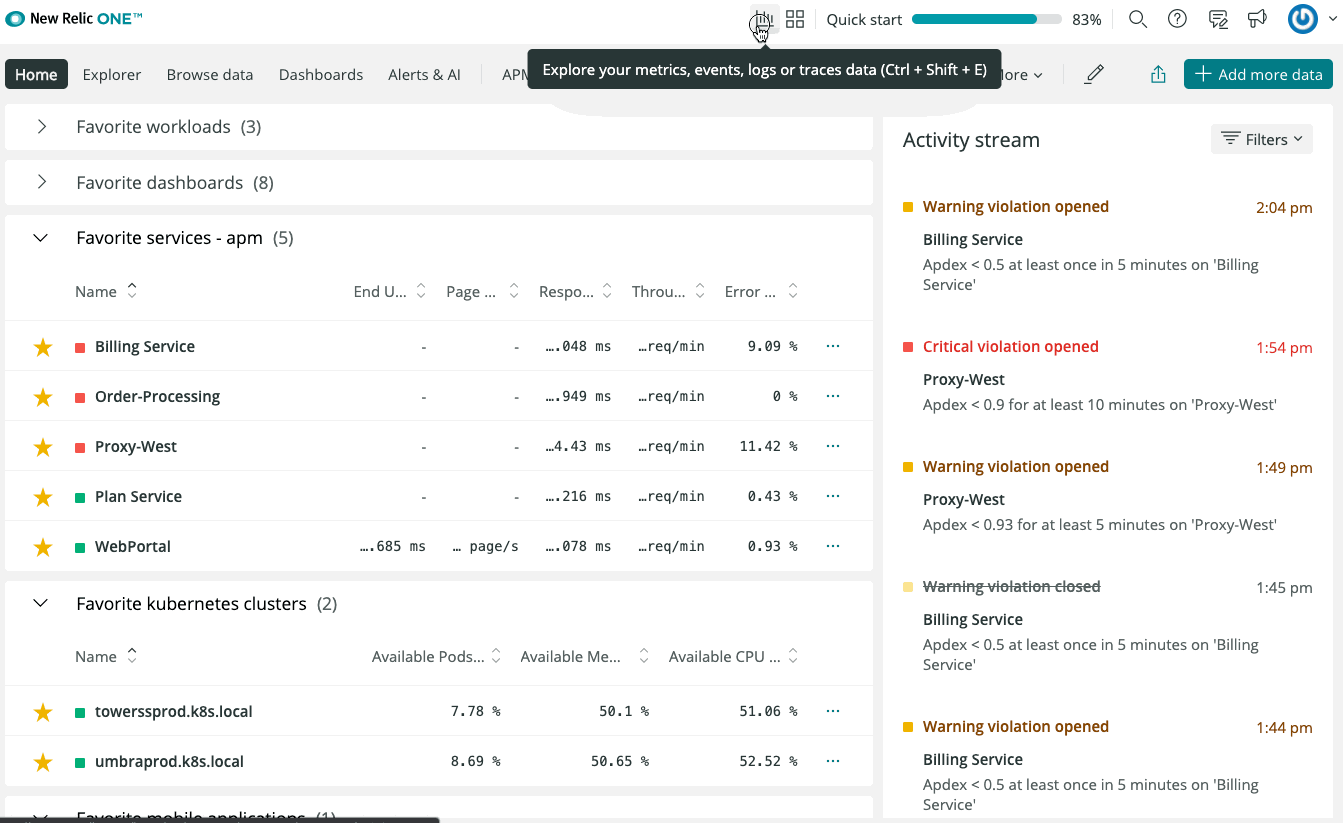The image size is (1343, 823).
Task: Sort services table by Name
Action: (x=106, y=291)
